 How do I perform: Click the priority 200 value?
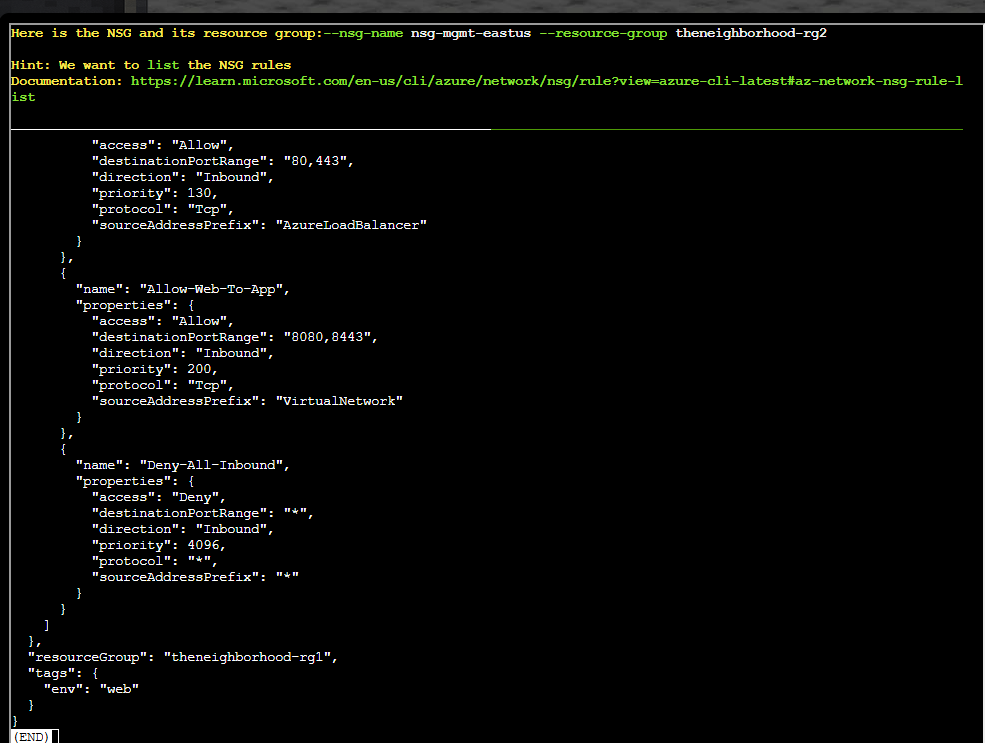click(199, 369)
